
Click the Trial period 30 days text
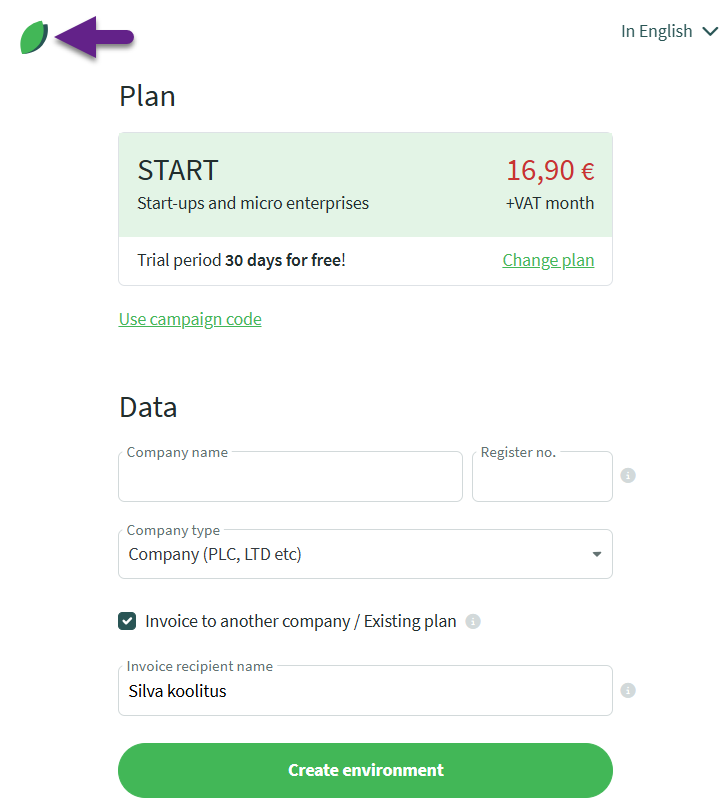click(x=241, y=260)
